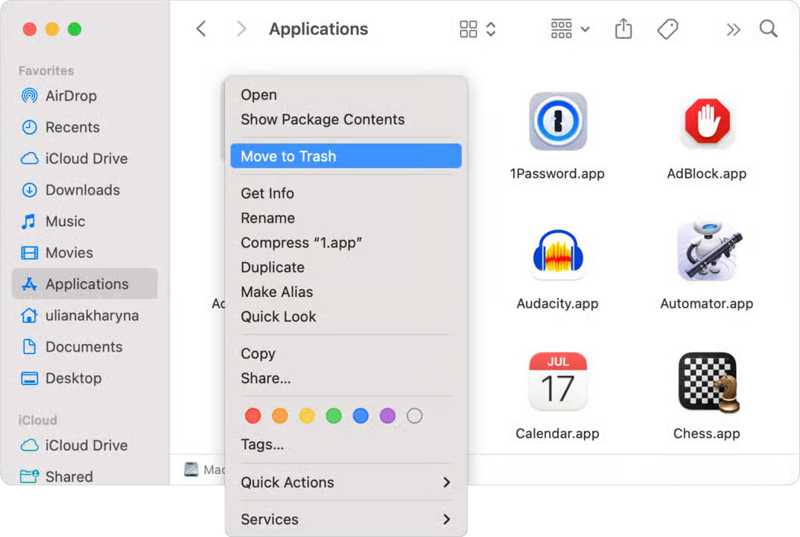Open the group-by options dropdown
The height and width of the screenshot is (537, 800).
click(x=570, y=29)
